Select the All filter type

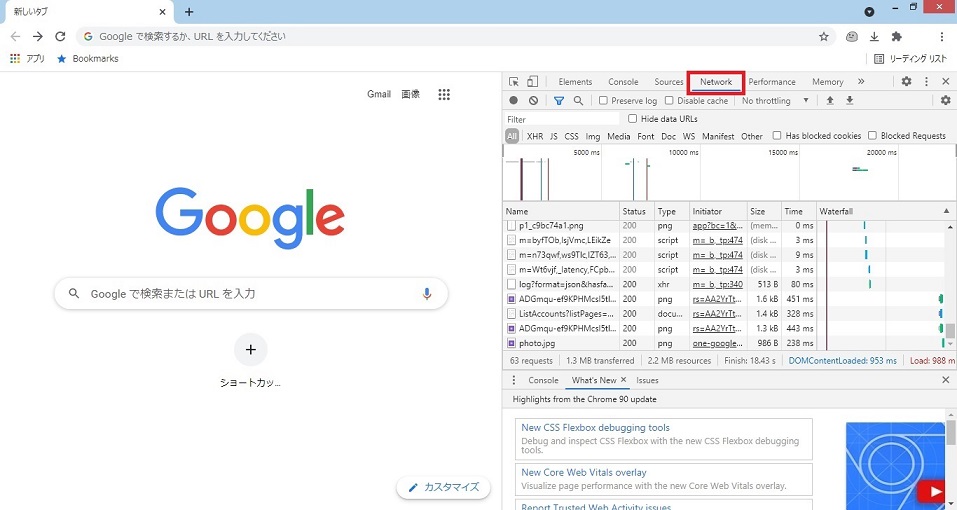512,136
